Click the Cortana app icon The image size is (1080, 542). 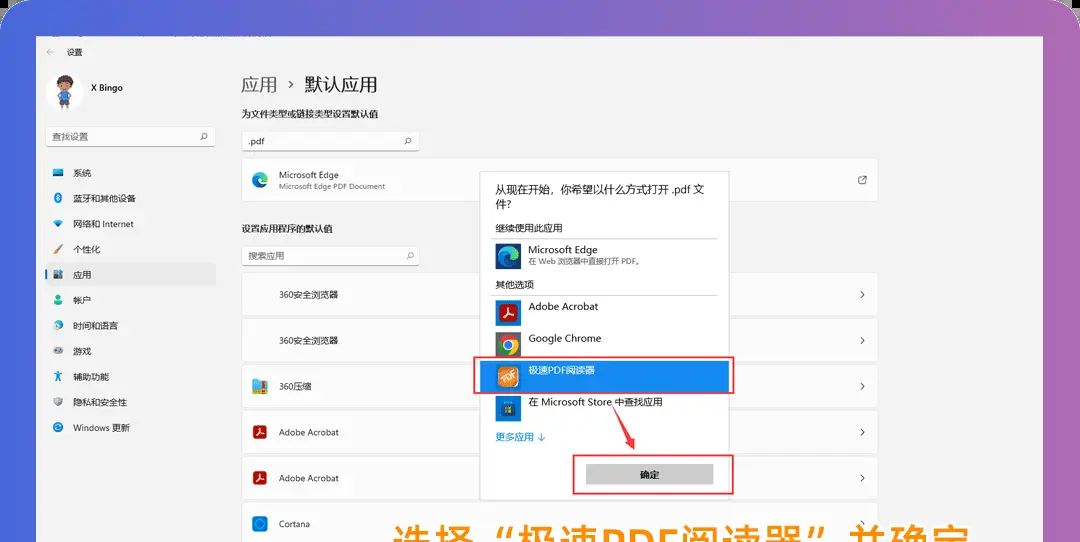point(260,524)
